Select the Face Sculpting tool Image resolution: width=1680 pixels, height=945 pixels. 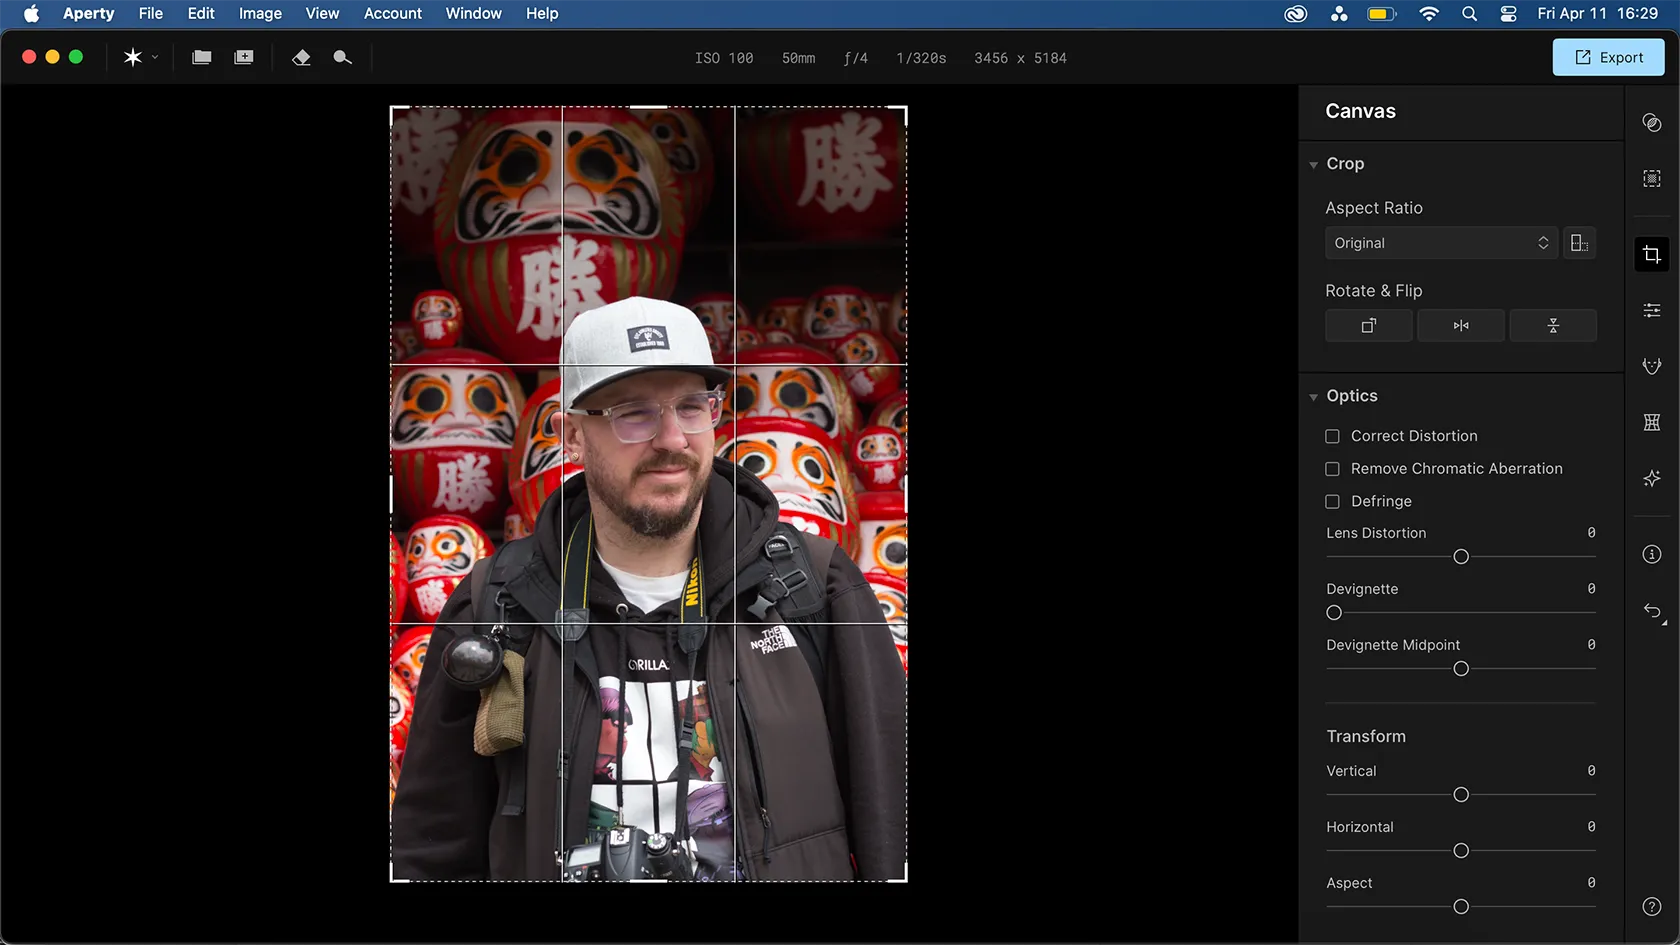click(1652, 365)
